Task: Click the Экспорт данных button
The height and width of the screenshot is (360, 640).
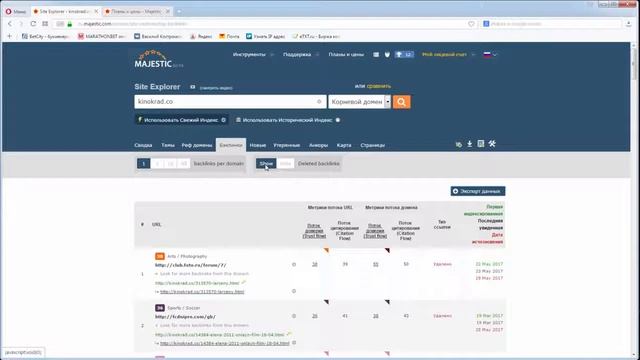Action: pyautogui.click(x=478, y=191)
